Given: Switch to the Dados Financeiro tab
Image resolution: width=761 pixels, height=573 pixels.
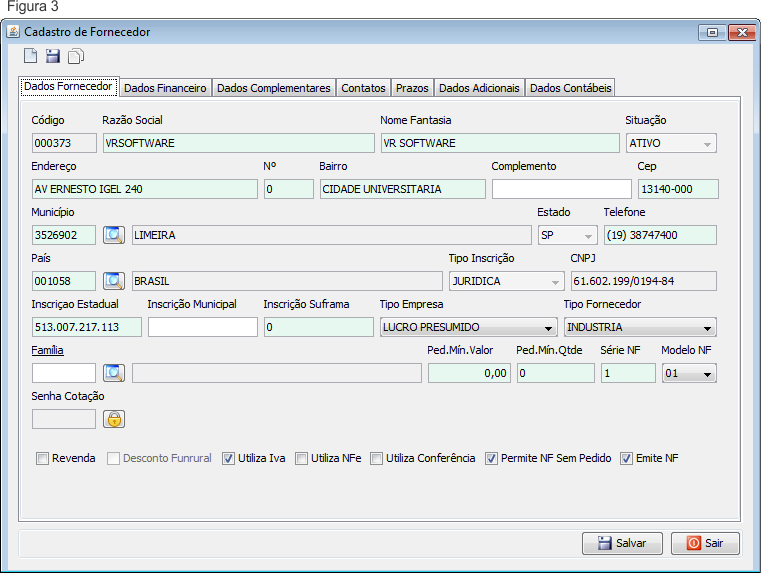Looking at the screenshot, I should 165,88.
